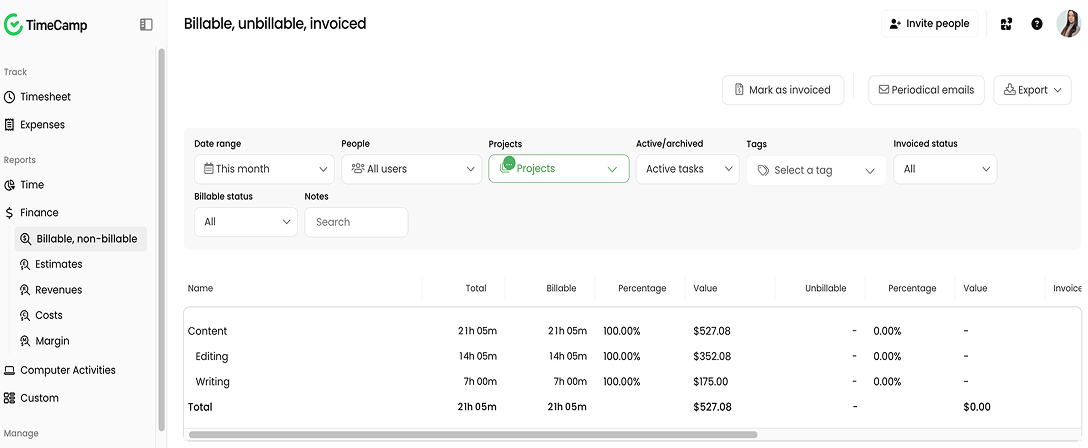Click the Unbillable column header

pos(826,288)
